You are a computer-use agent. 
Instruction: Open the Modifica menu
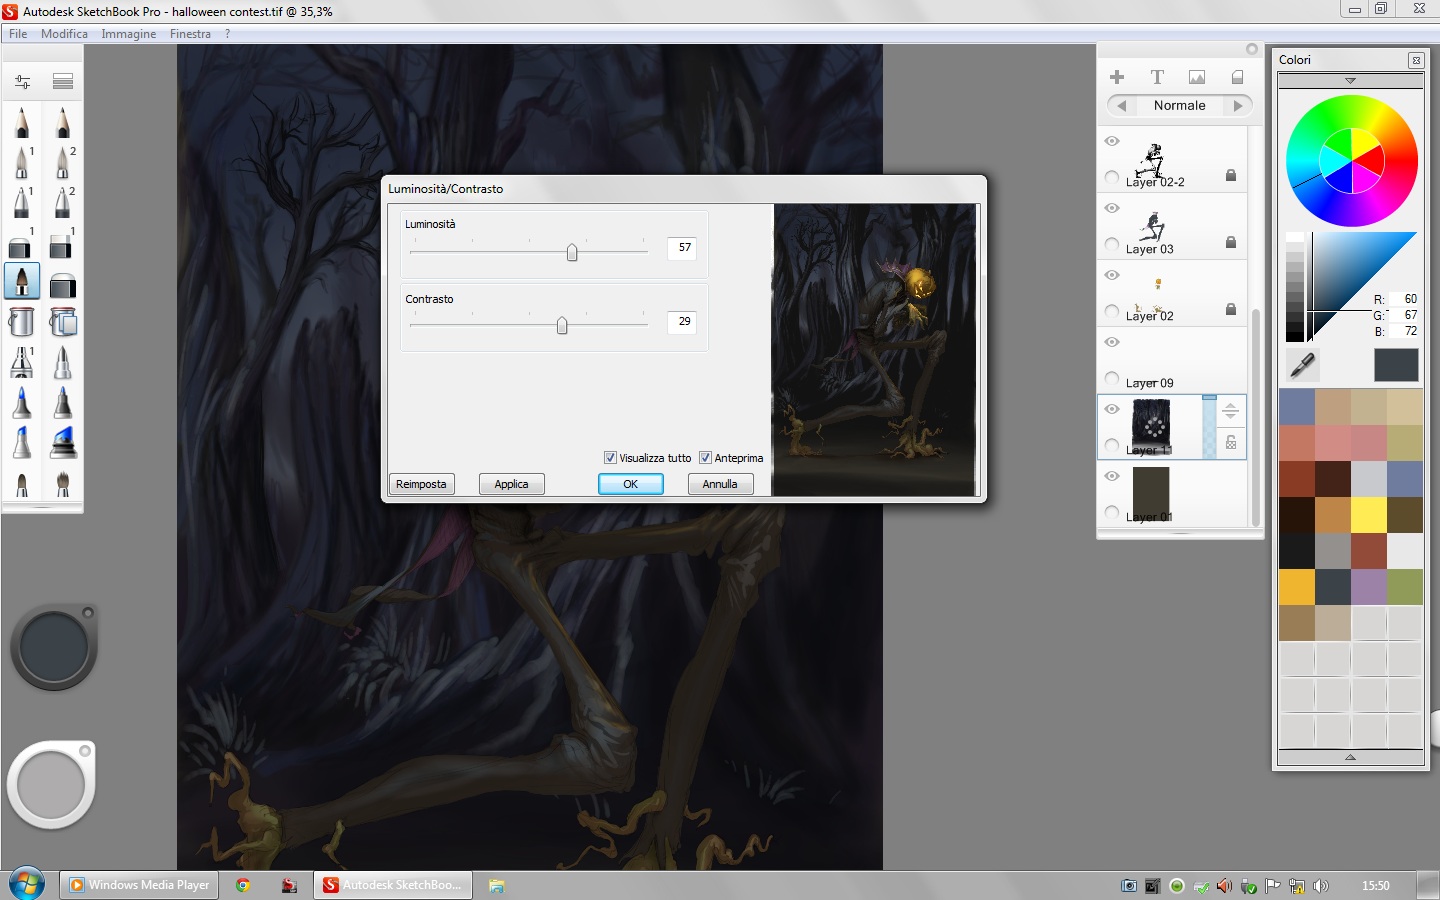pos(64,33)
